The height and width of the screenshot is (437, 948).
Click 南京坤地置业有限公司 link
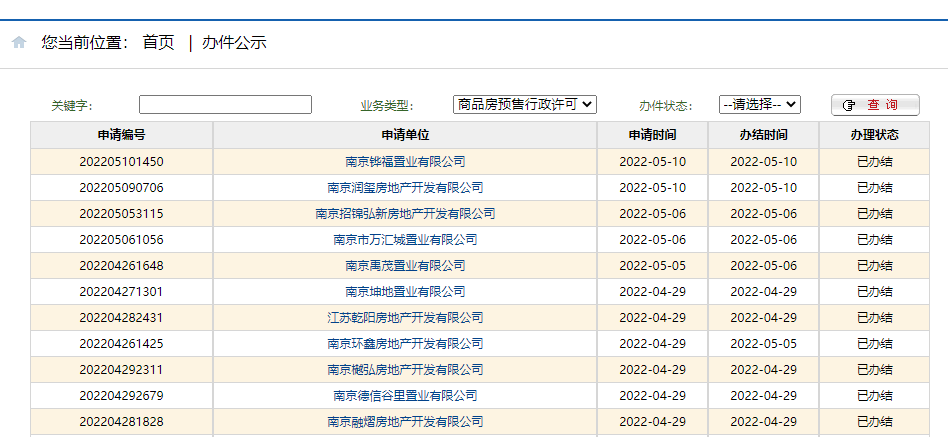coord(405,292)
